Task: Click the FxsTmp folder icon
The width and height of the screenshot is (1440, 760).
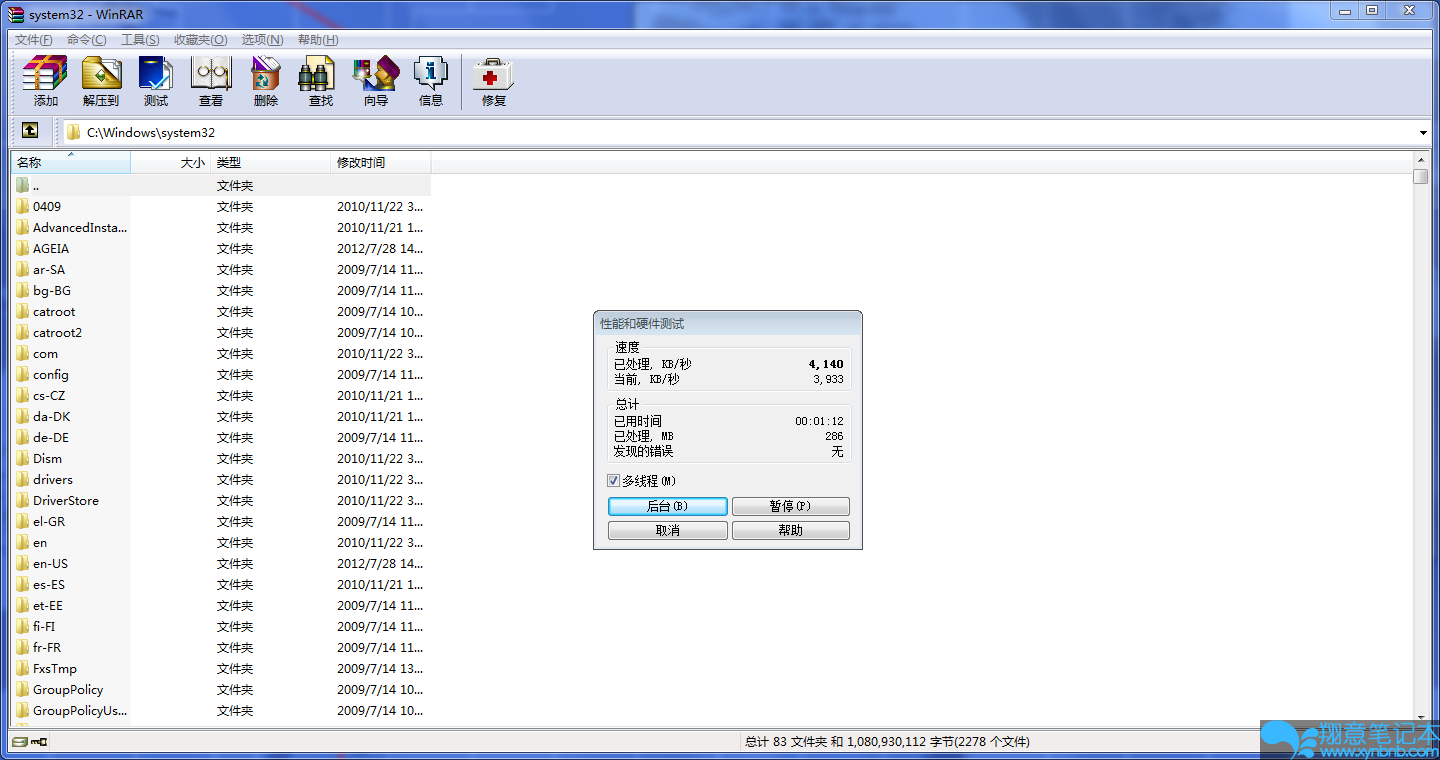Action: (x=23, y=668)
